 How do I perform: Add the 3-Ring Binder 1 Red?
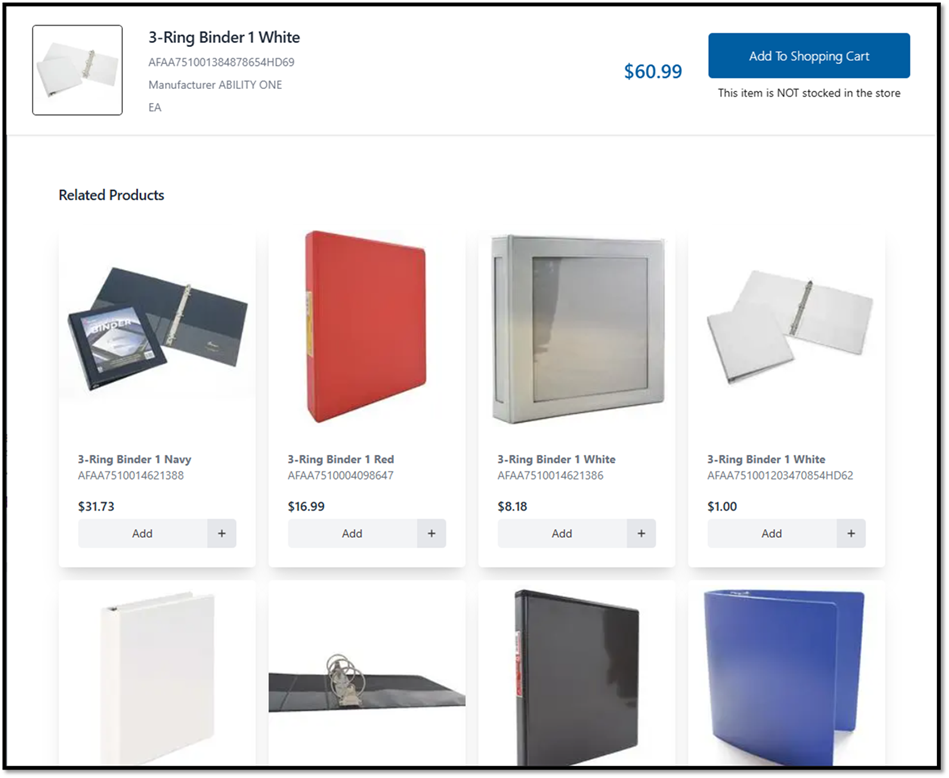352,533
